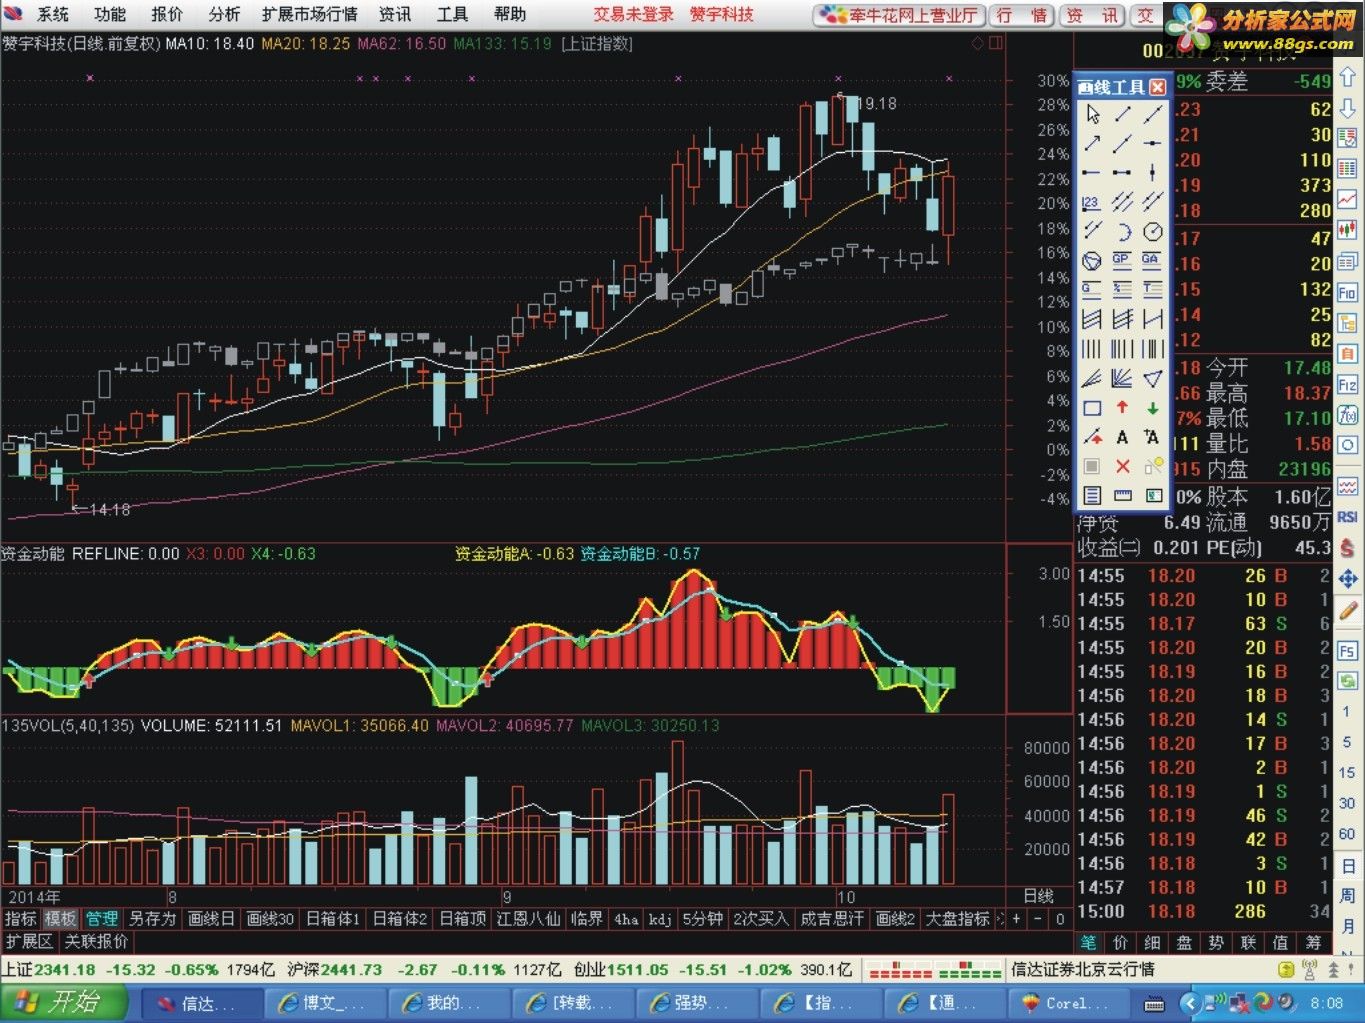Viewport: 1365px width, 1023px height.
Task: Open the 资讯 menu
Action: pos(395,14)
